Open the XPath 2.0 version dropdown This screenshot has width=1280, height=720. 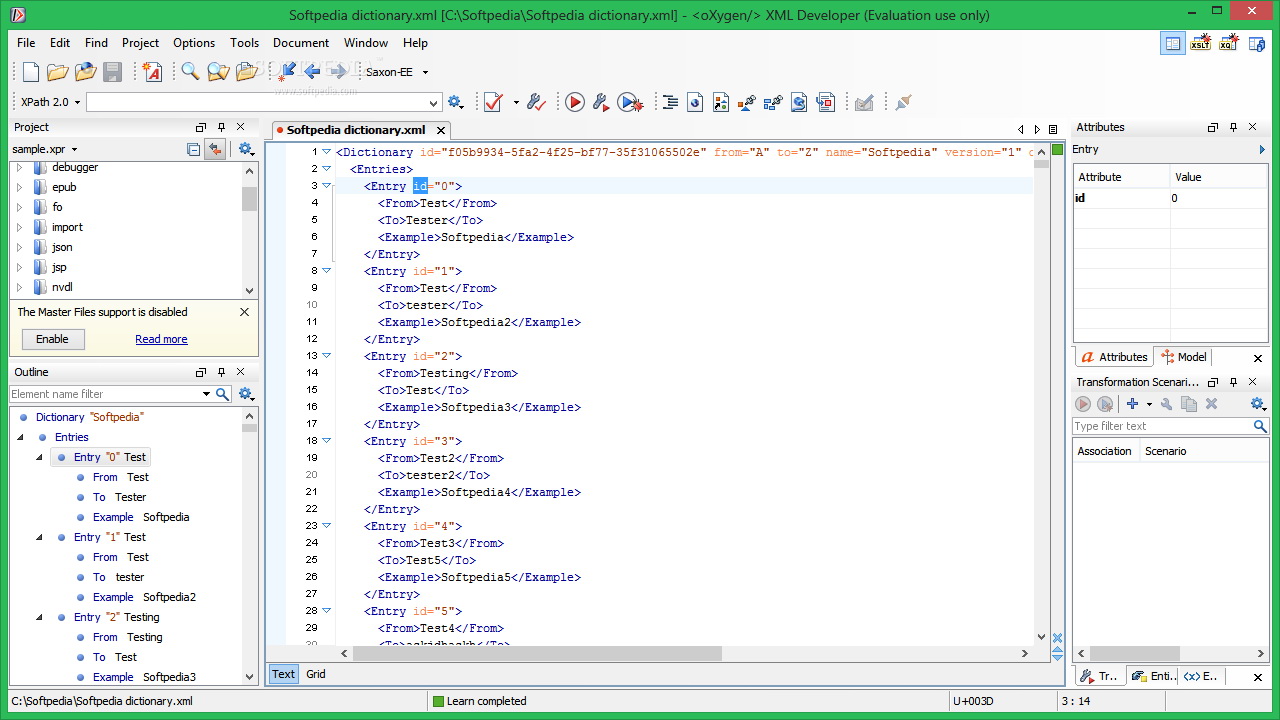[x=48, y=102]
